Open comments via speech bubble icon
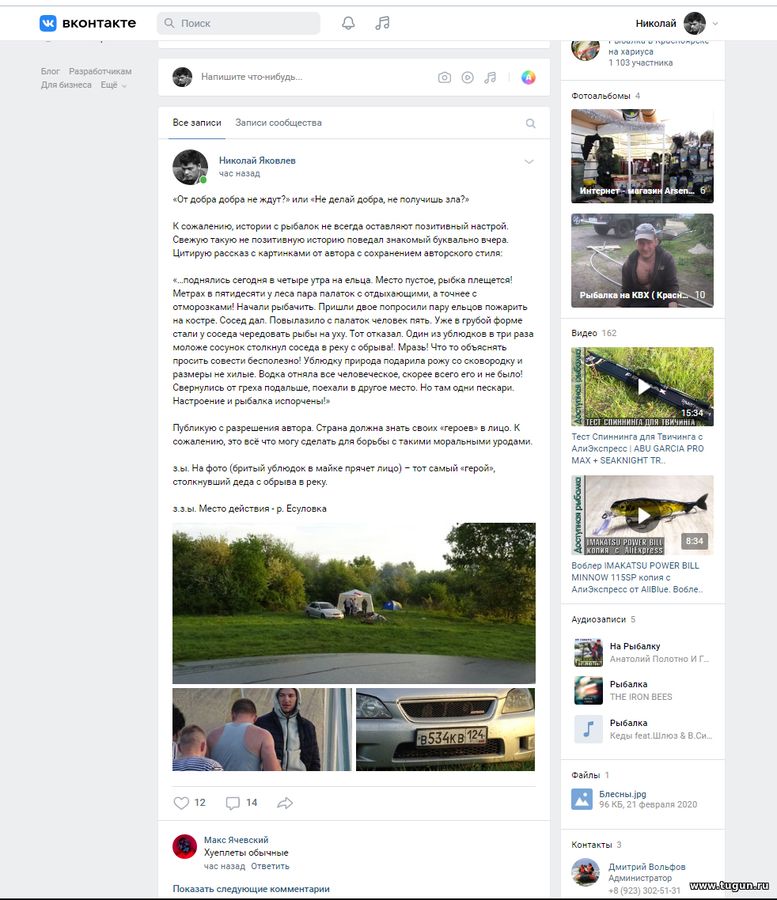Image resolution: width=777 pixels, height=900 pixels. [232, 803]
